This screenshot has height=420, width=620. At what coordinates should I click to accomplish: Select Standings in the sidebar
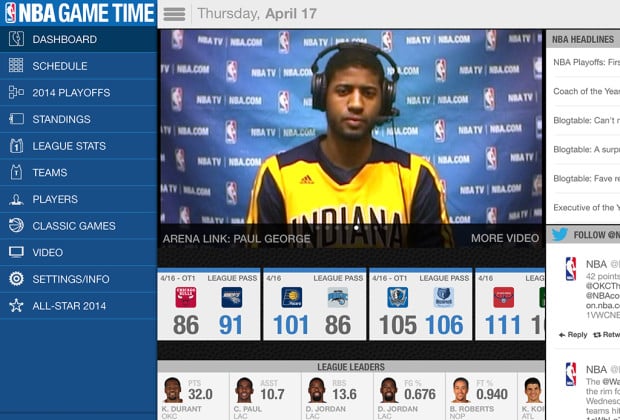tap(78, 119)
